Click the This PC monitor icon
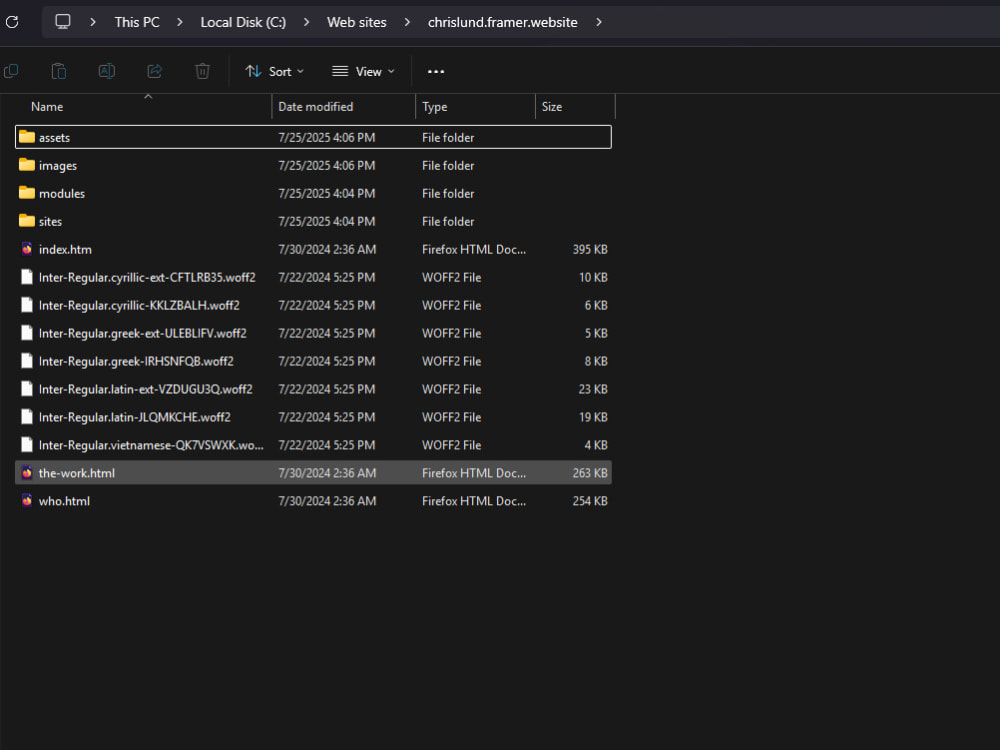Screen dimensions: 1000x750 [x=62, y=22]
